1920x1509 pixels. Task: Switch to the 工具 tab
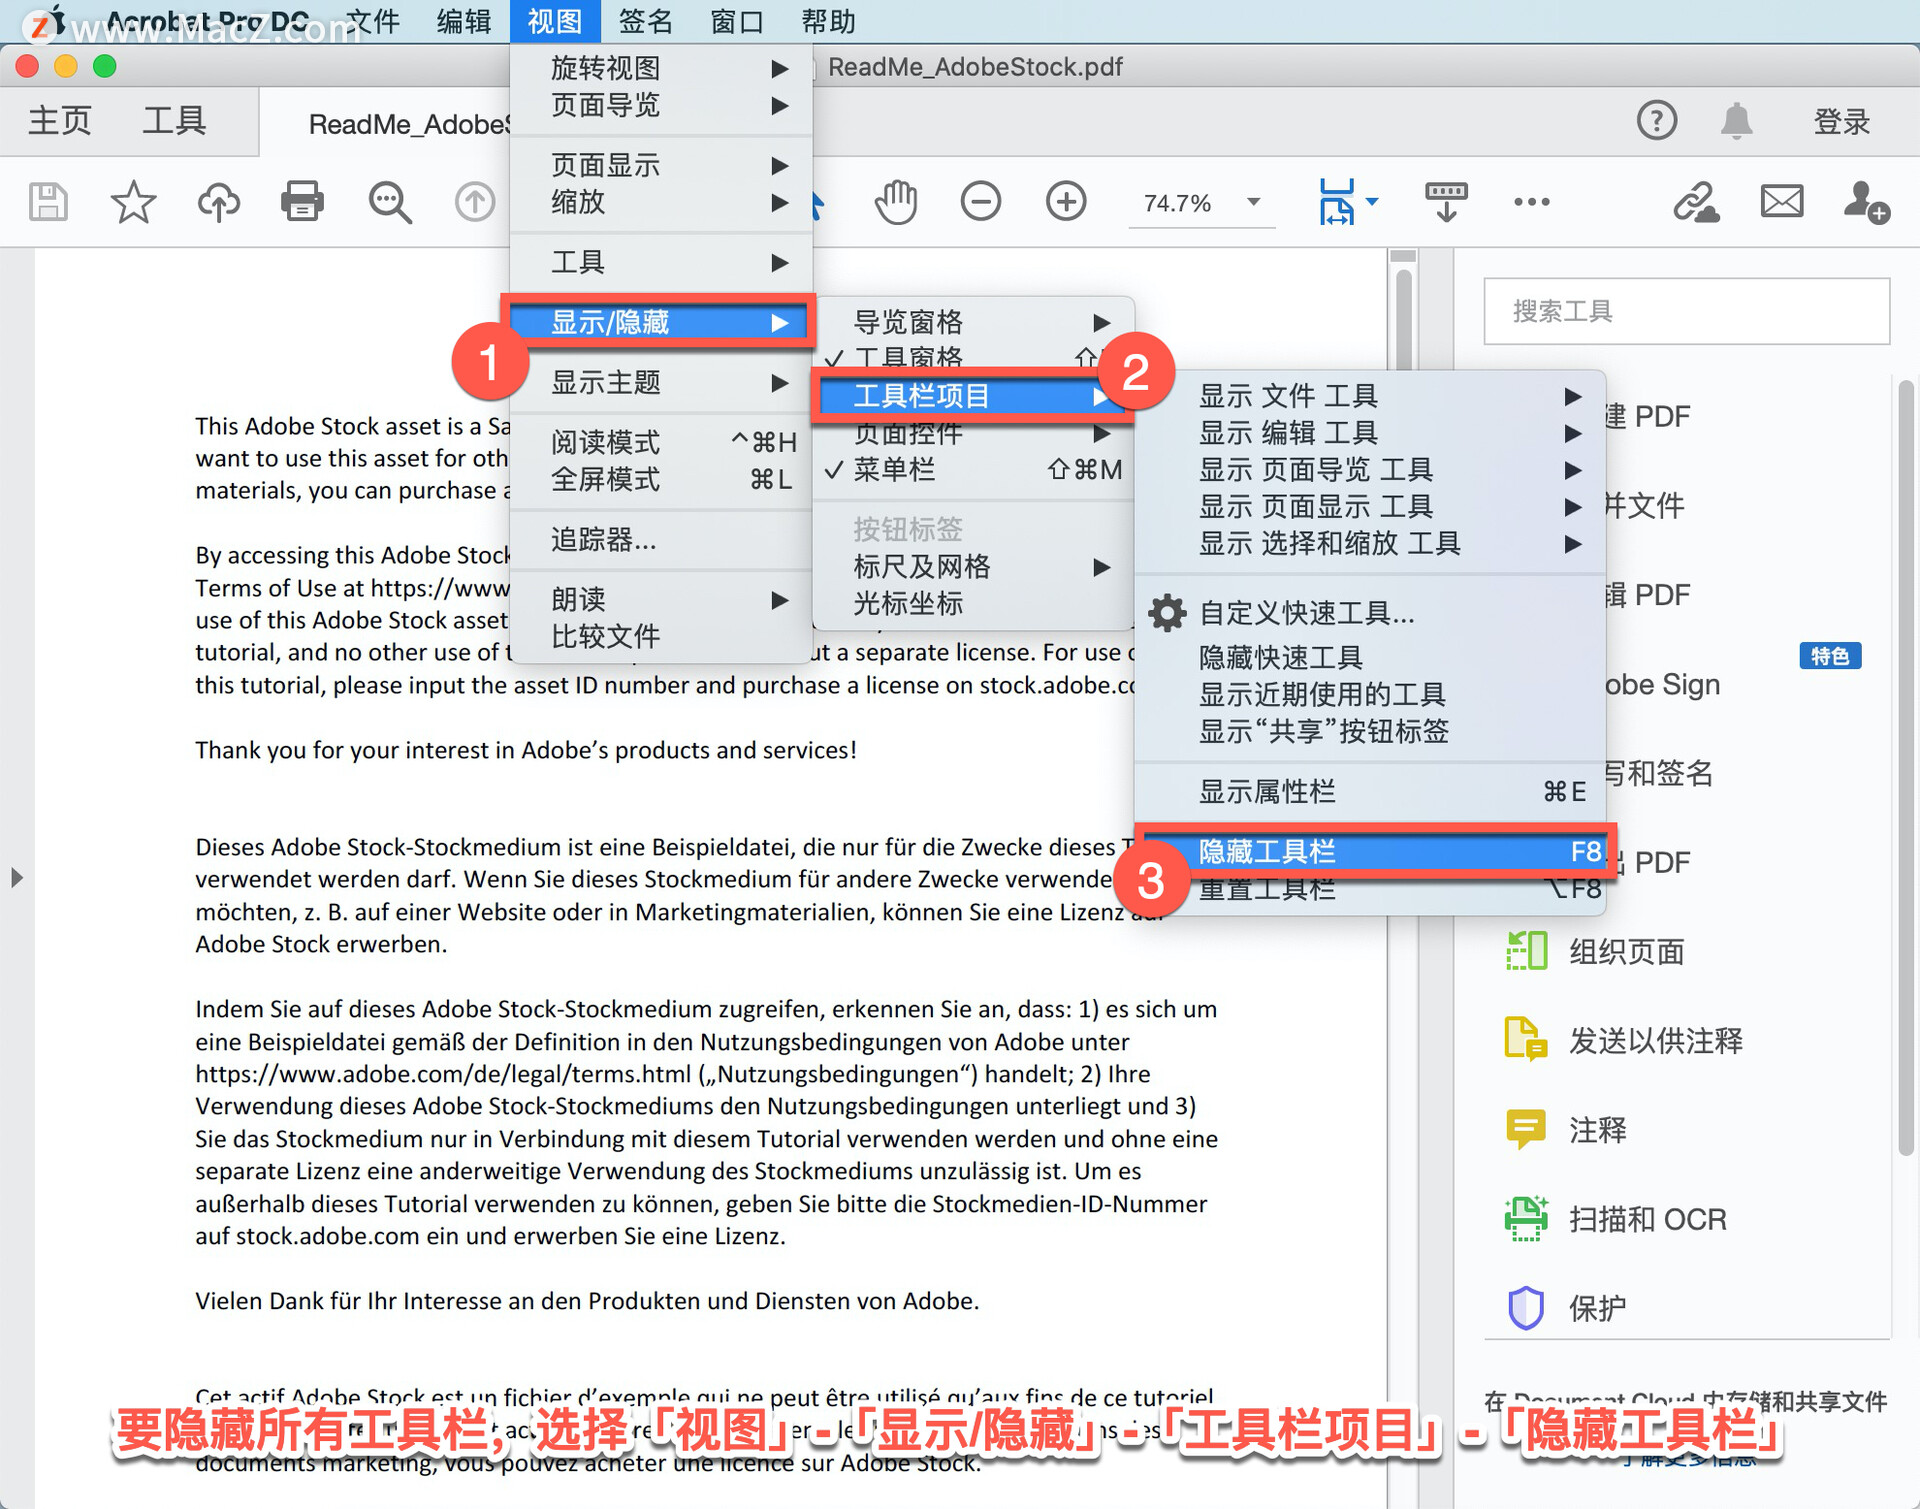point(174,121)
